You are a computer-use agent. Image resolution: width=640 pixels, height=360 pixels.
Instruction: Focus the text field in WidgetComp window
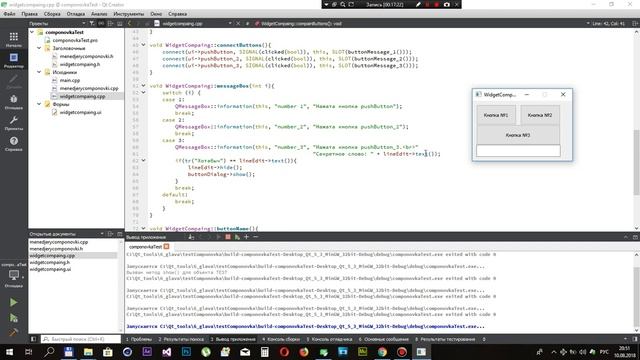pos(518,151)
